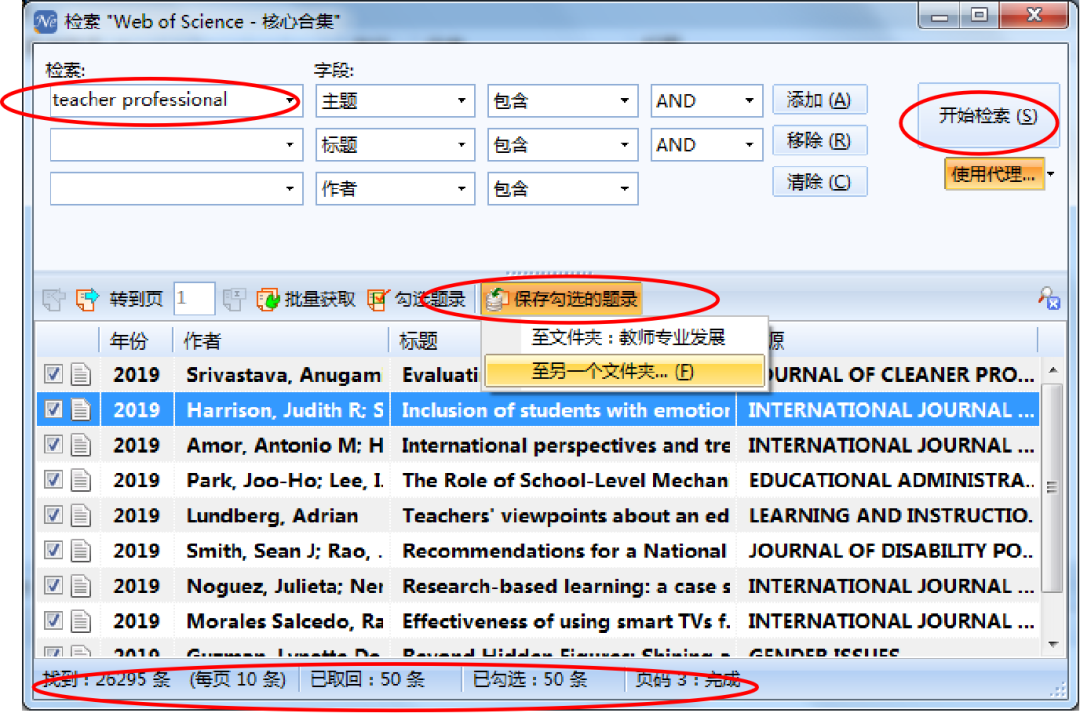Screen dimensions: 1080x713
Task: Select 'Effectiveness of using smart TVs f.' title
Action: tap(566, 621)
